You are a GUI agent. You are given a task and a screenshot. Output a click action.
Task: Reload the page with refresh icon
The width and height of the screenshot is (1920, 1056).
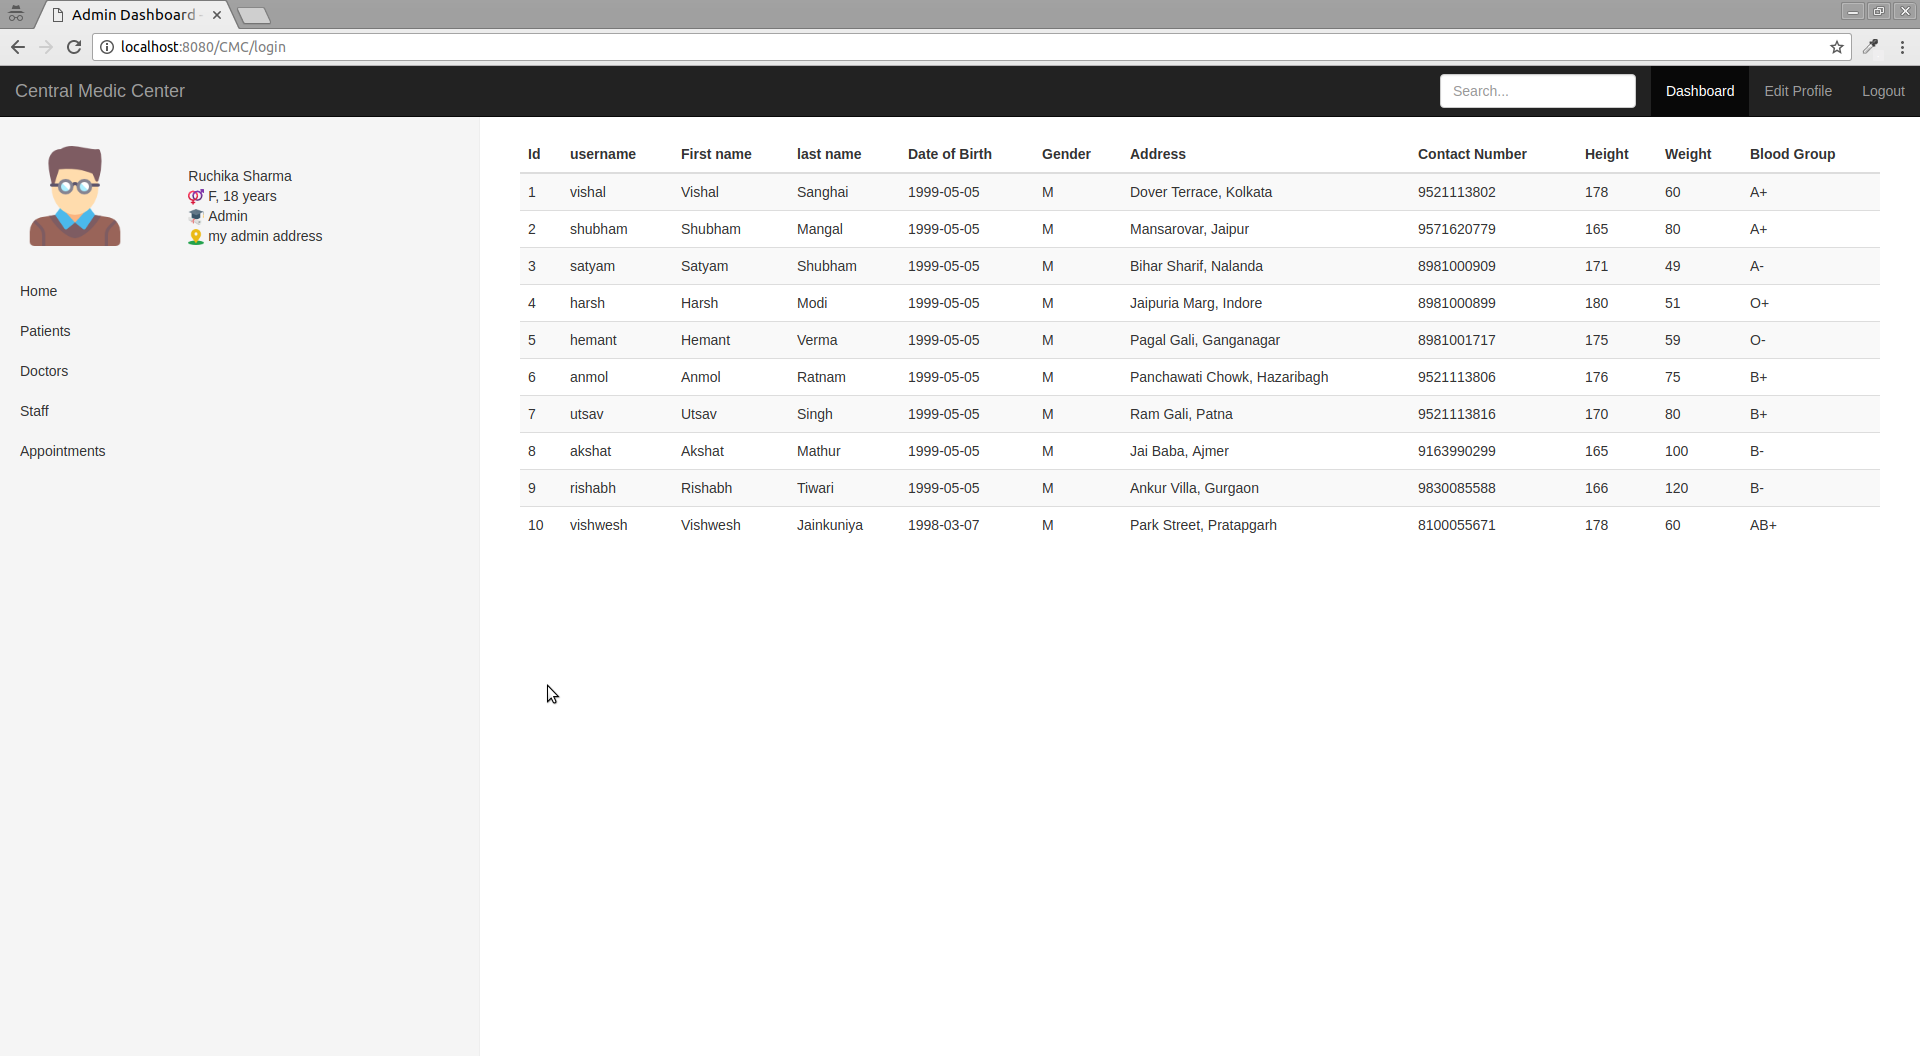point(74,47)
